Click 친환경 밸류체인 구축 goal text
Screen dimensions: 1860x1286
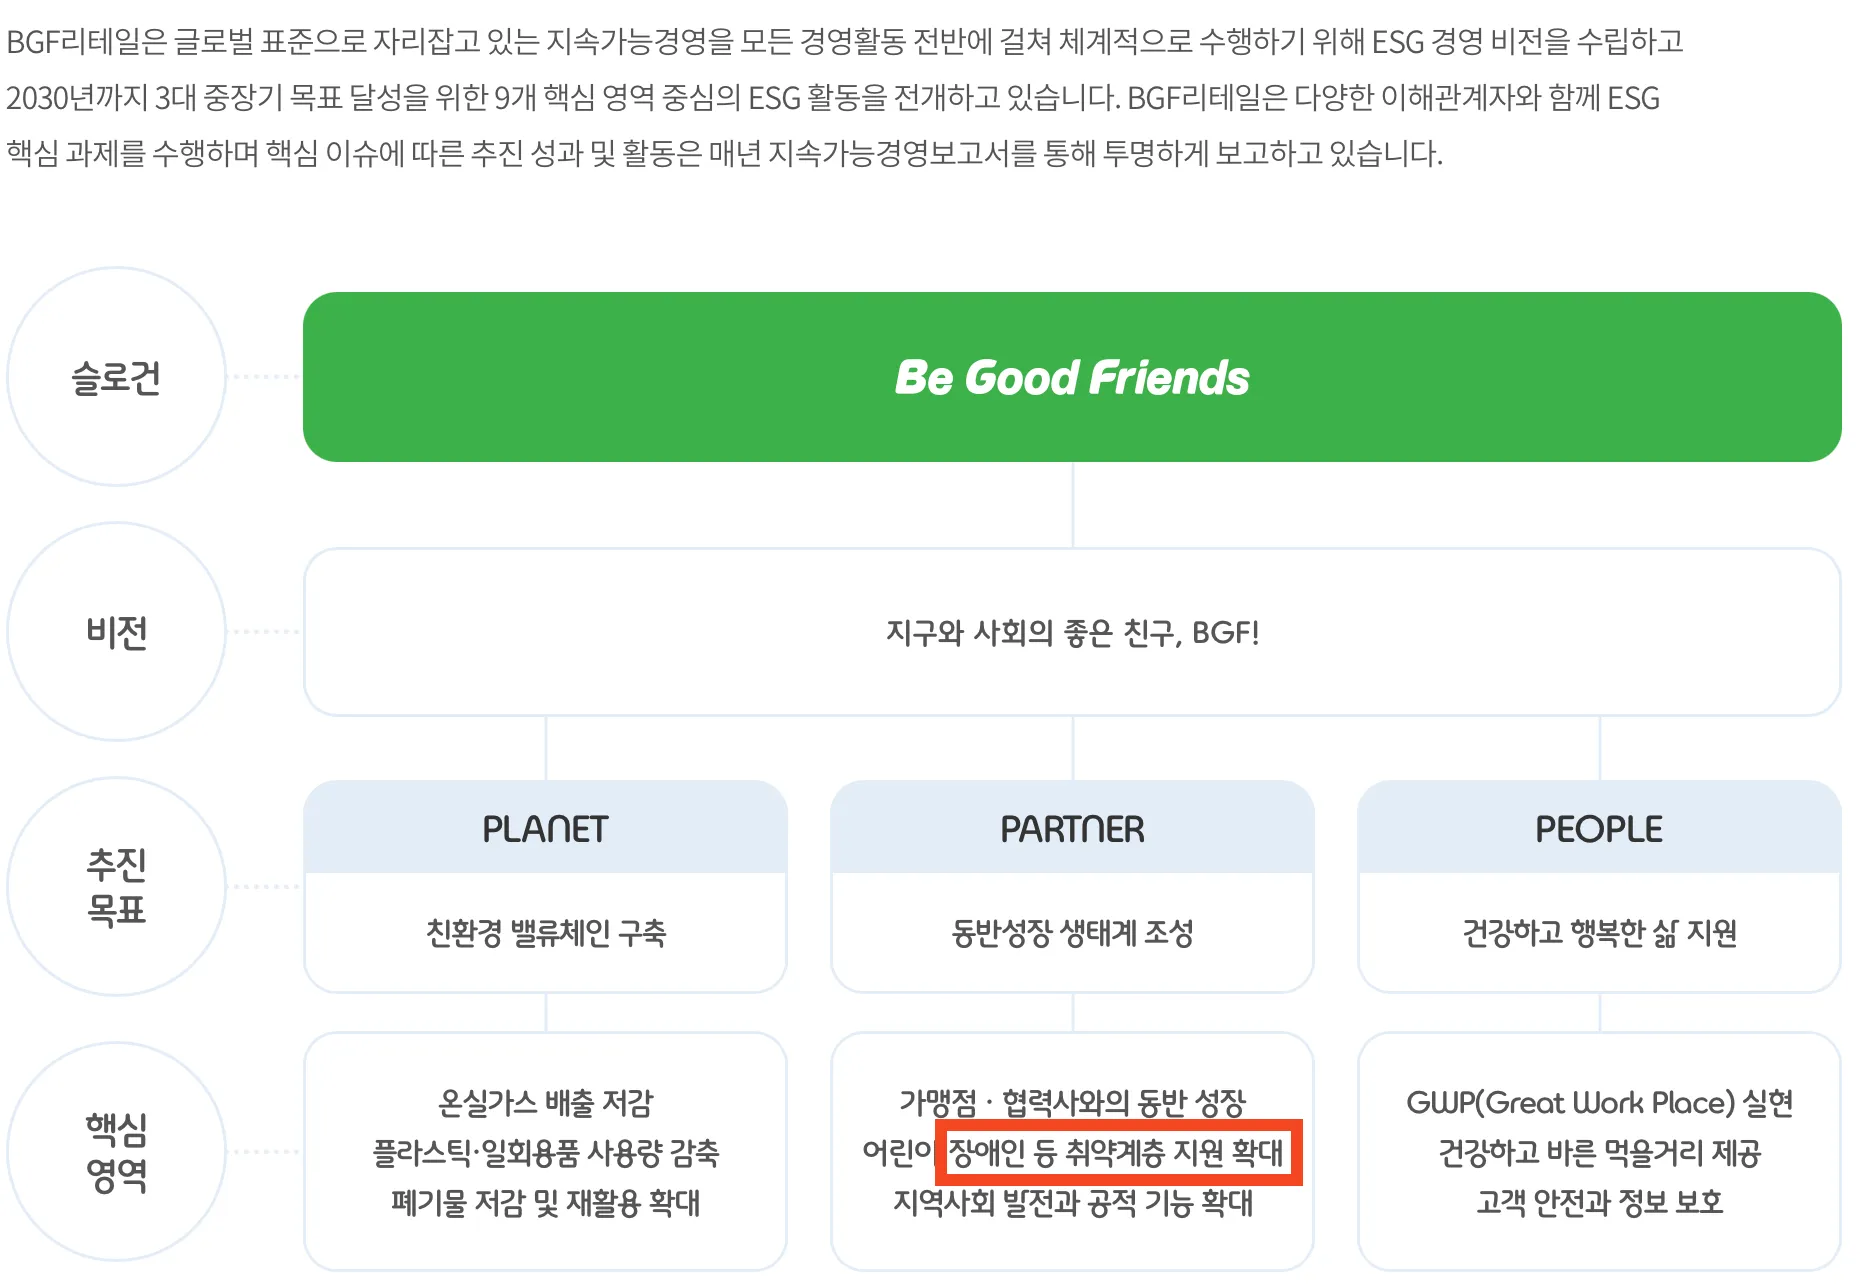coord(545,933)
